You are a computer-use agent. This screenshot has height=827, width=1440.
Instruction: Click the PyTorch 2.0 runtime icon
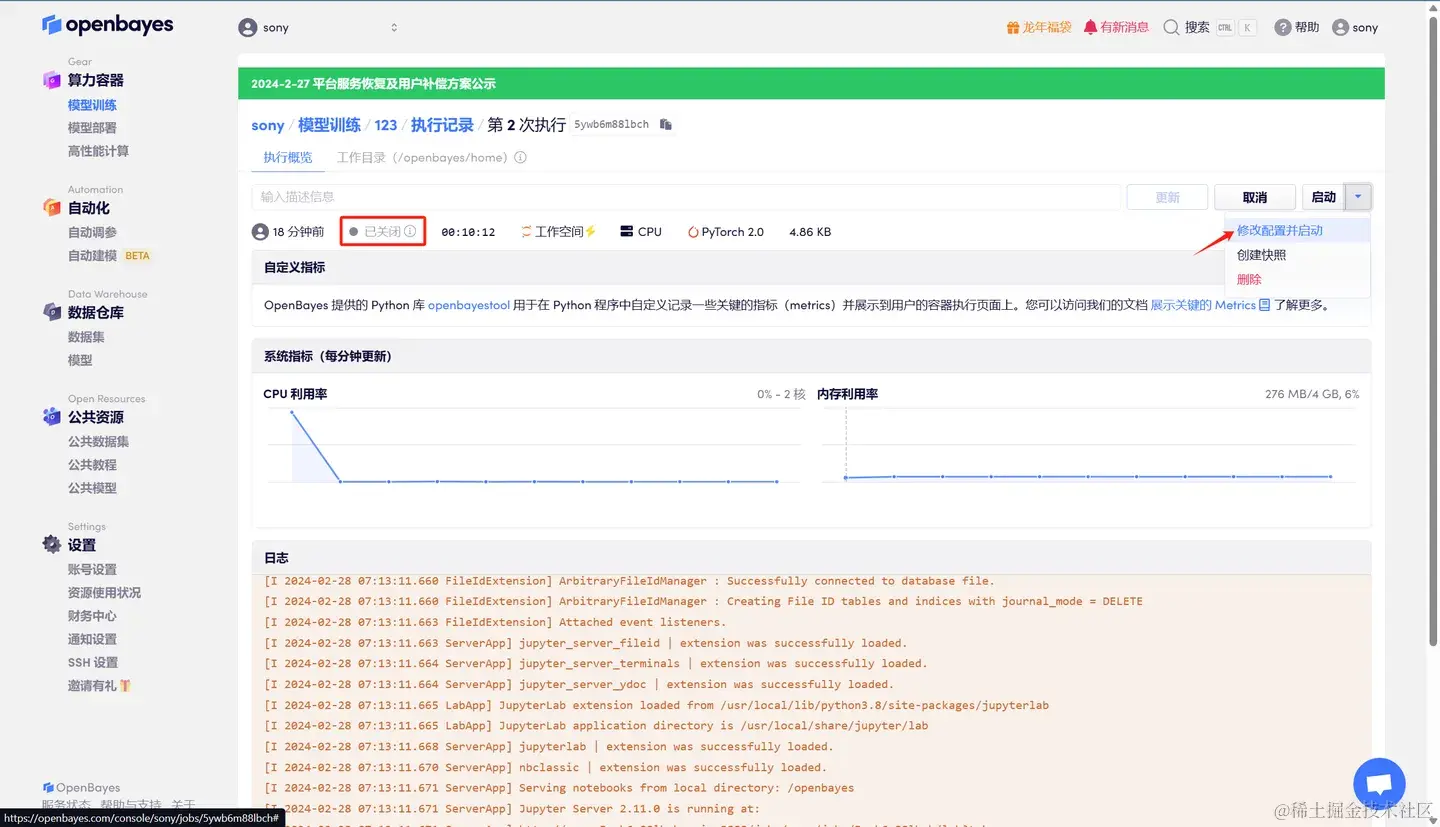(693, 232)
